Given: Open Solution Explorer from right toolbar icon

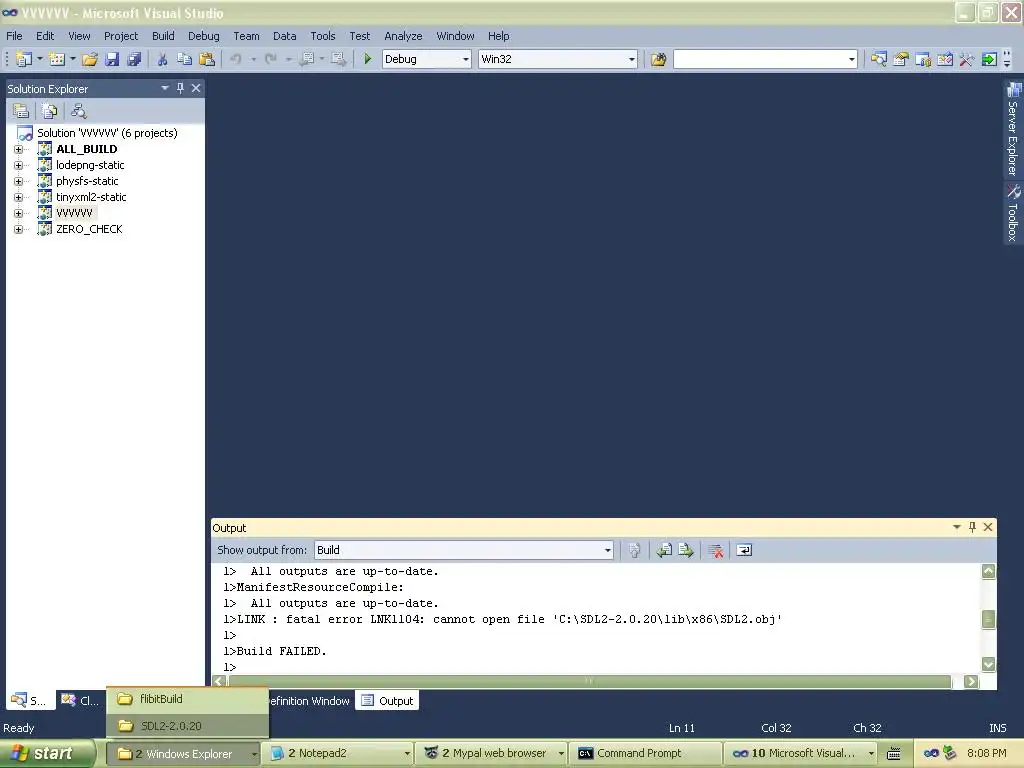Looking at the screenshot, I should click(x=879, y=59).
